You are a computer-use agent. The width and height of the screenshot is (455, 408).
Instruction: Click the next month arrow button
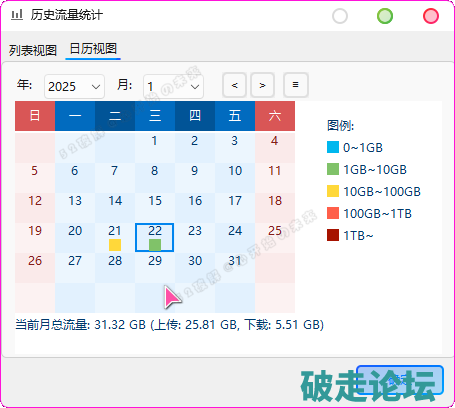[x=262, y=85]
